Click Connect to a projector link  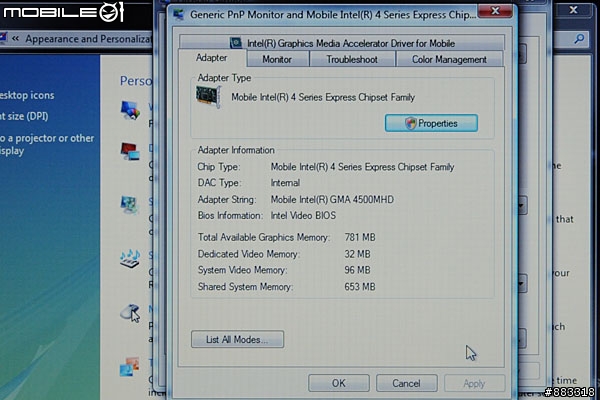[47, 144]
